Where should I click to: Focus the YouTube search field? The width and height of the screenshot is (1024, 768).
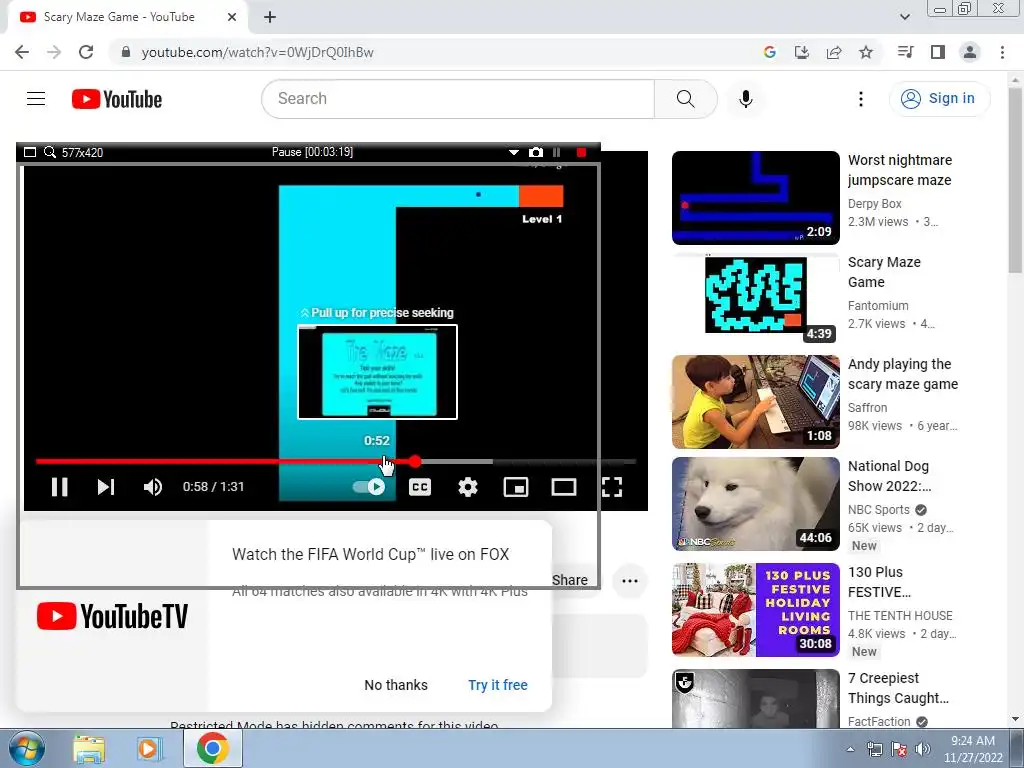point(458,99)
